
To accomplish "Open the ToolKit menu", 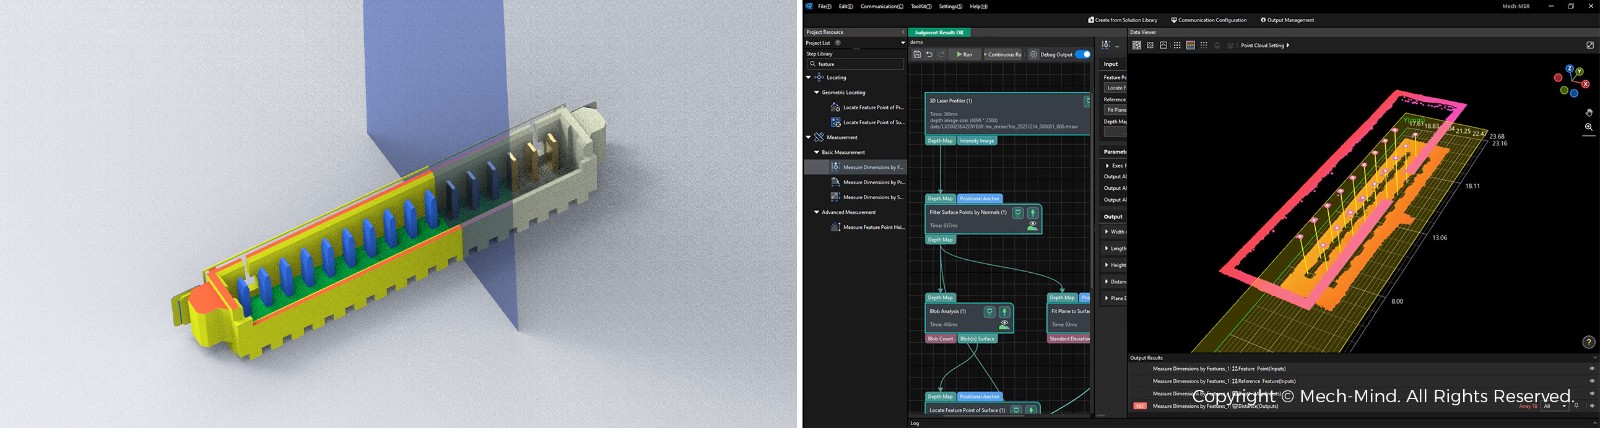I will [x=920, y=6].
